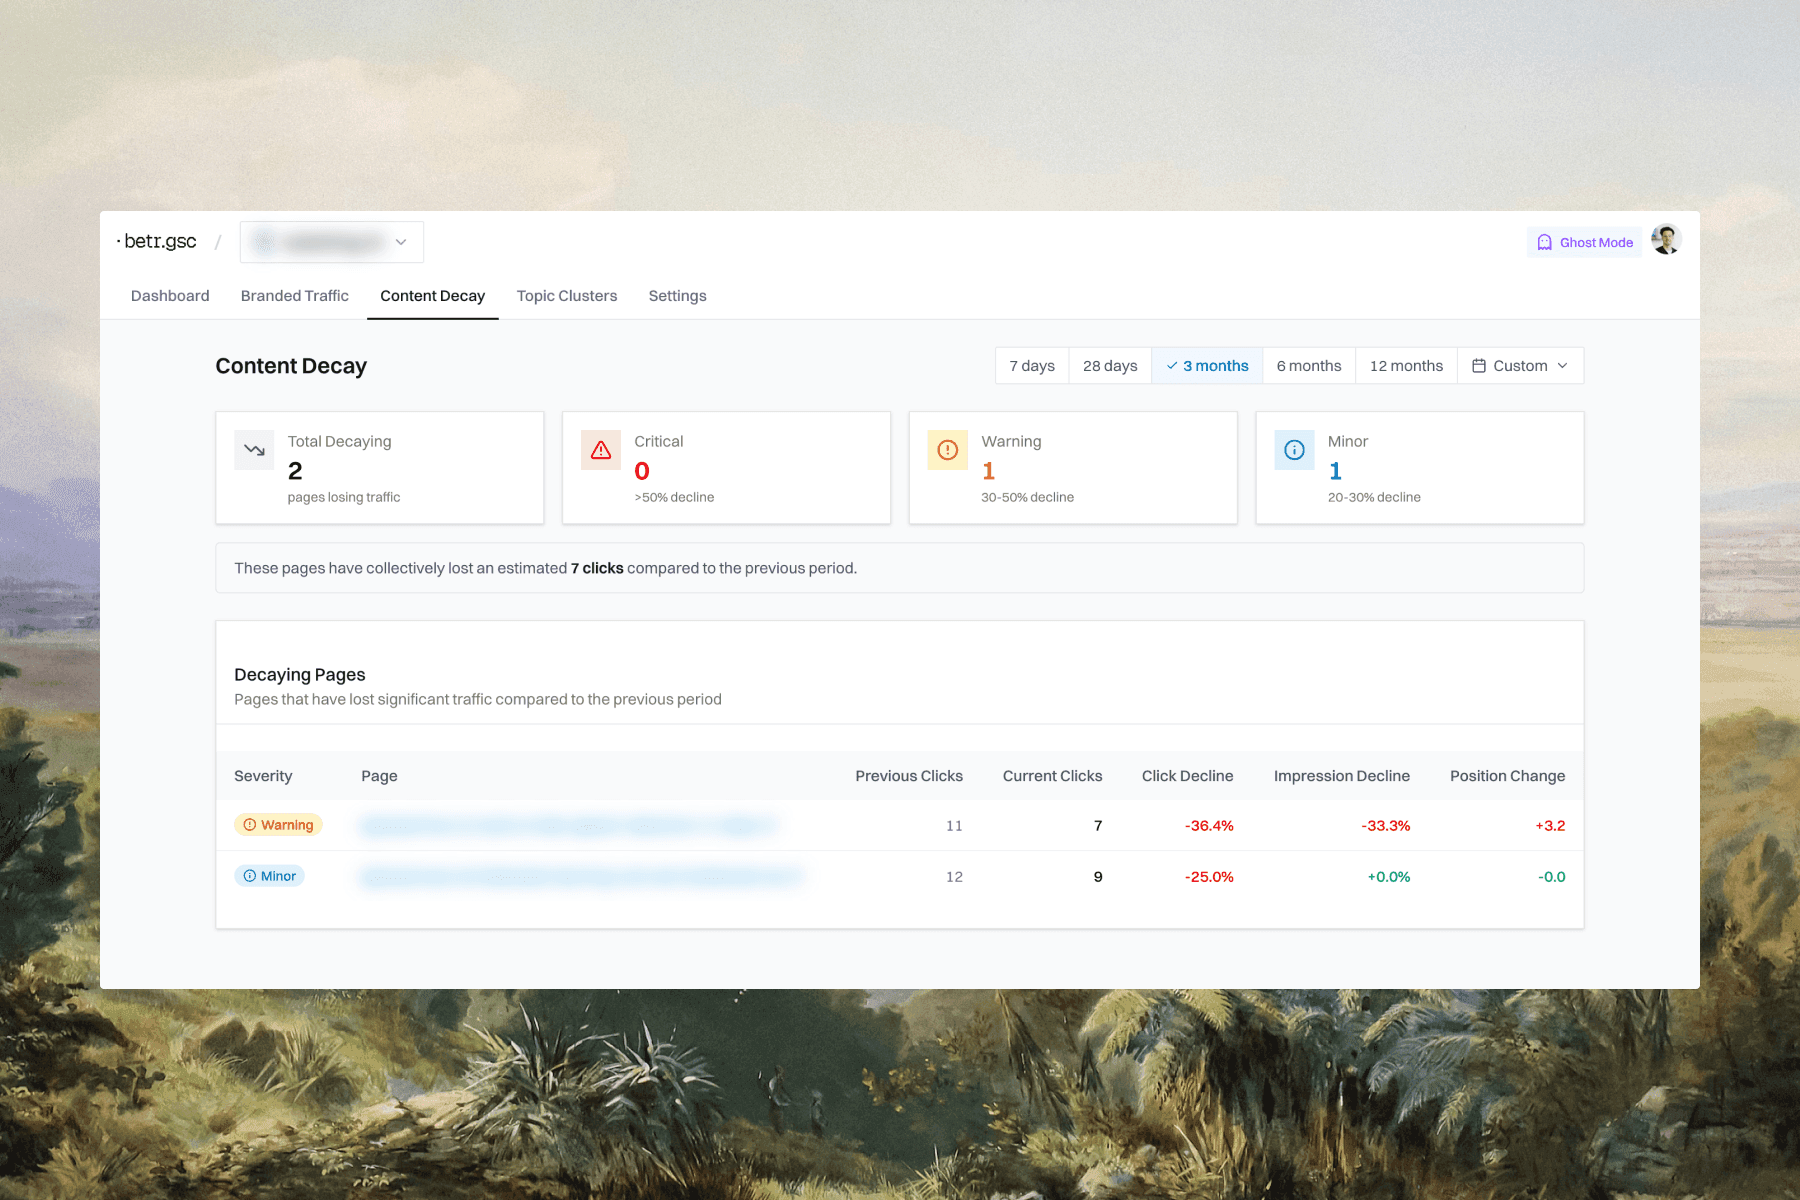The width and height of the screenshot is (1800, 1200).
Task: Click the ghost icon in Ghost Mode
Action: 1544,242
